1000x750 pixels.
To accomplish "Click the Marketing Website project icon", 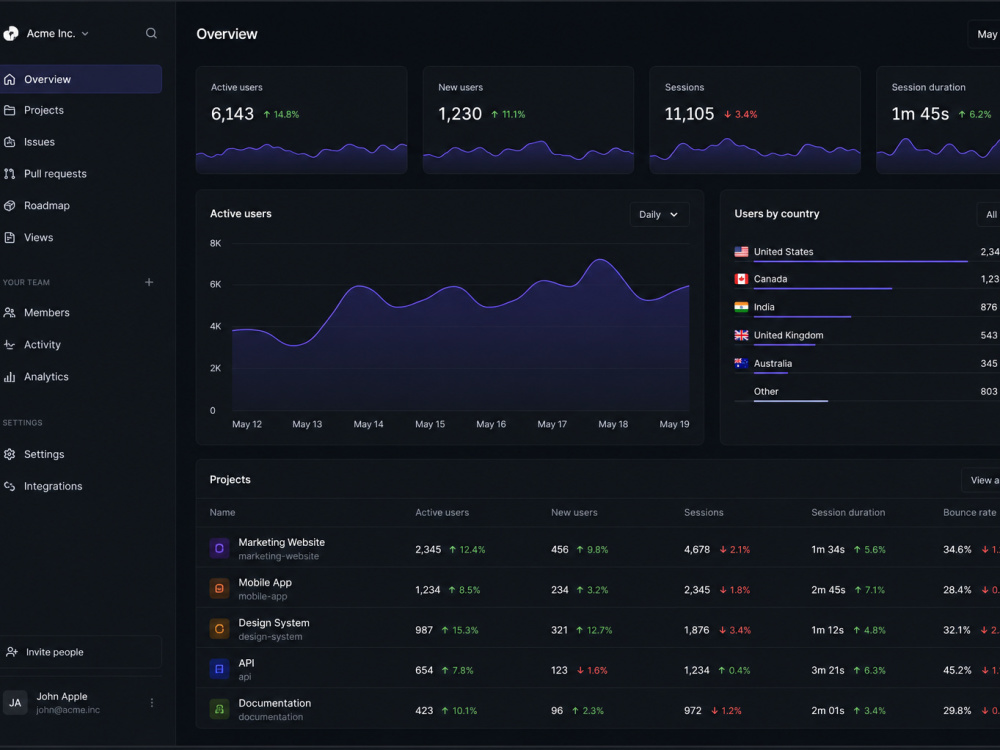I will (x=219, y=548).
